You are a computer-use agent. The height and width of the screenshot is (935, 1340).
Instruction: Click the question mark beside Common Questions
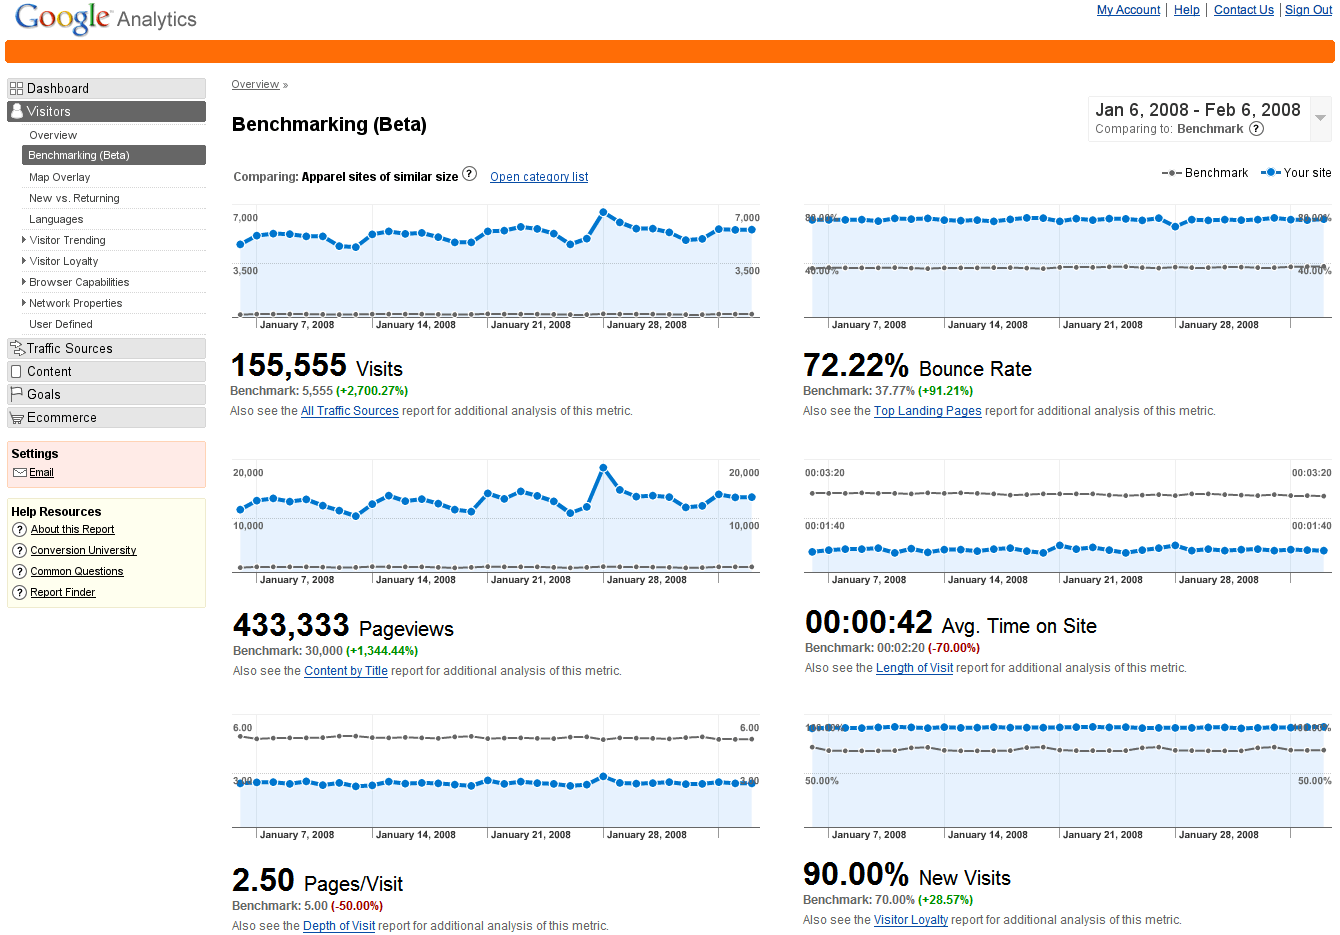(19, 572)
